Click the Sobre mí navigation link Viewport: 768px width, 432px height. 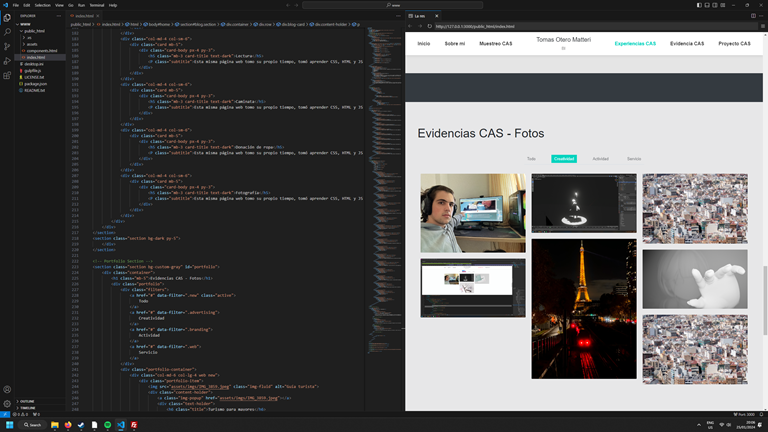click(x=455, y=44)
